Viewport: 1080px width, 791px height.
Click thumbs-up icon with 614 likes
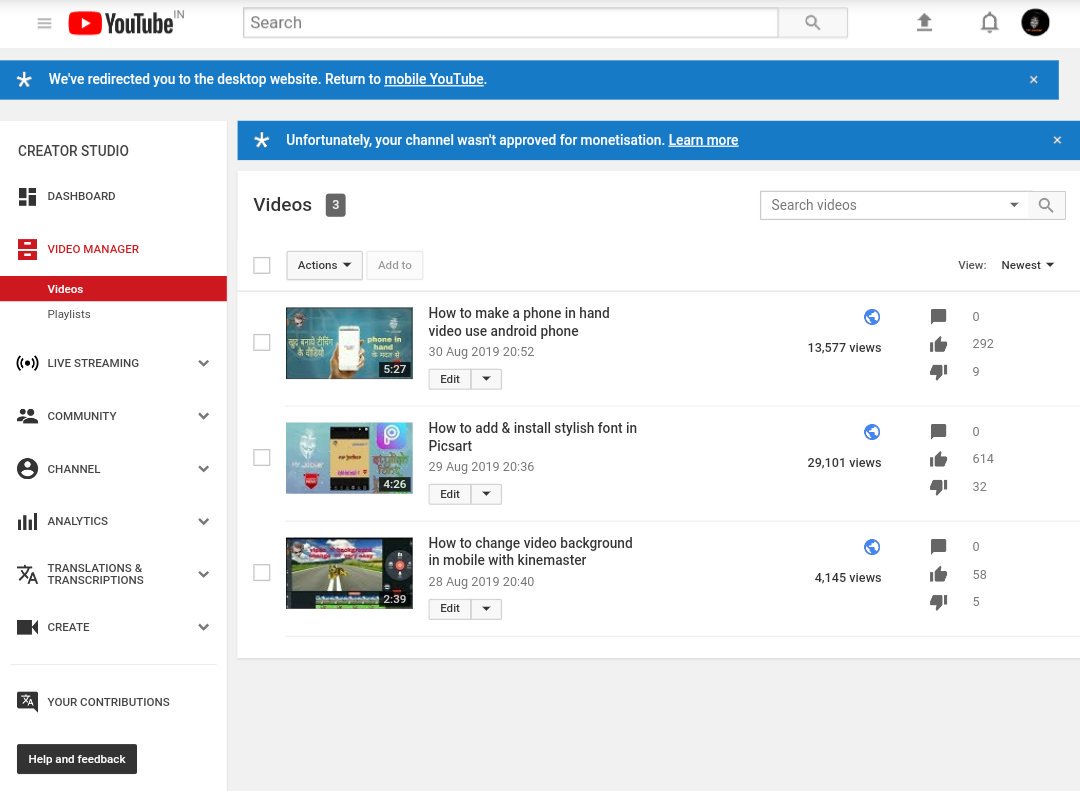938,460
